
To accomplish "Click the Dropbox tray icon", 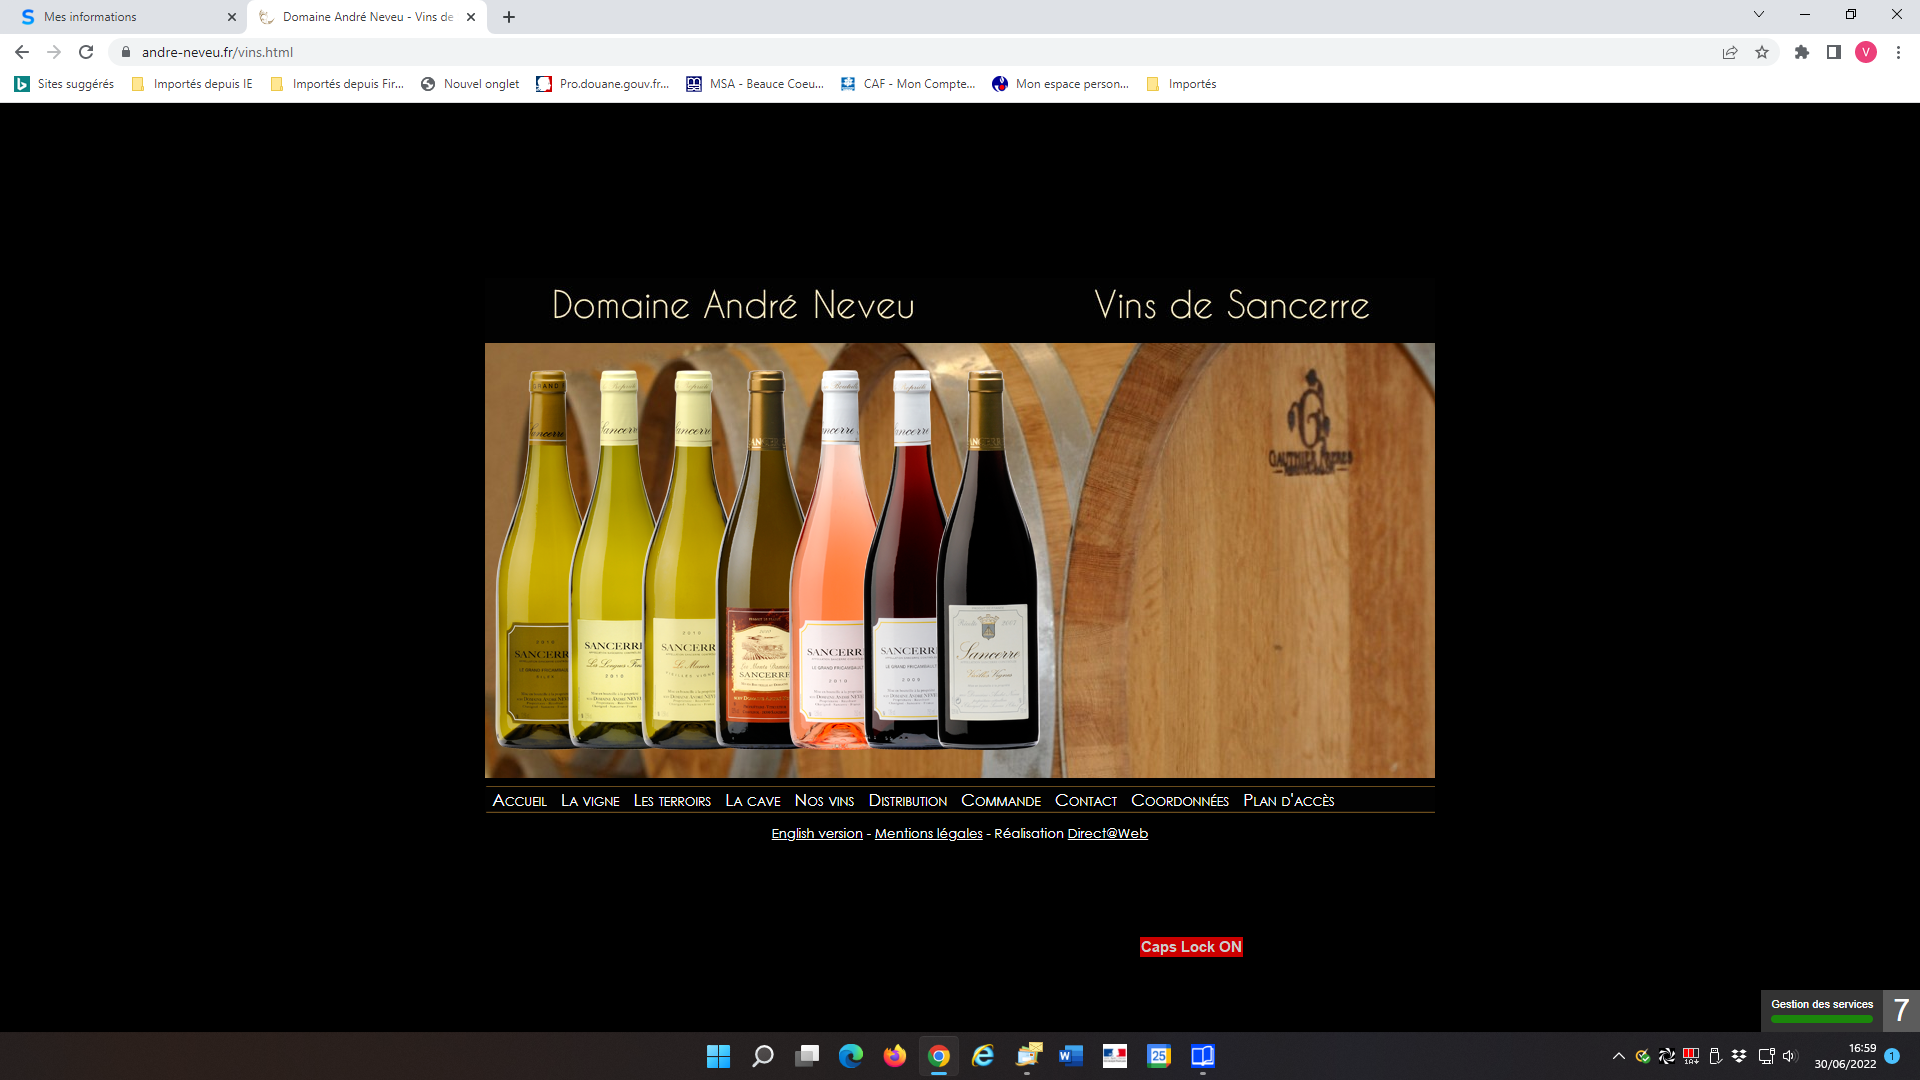I will [1739, 1056].
